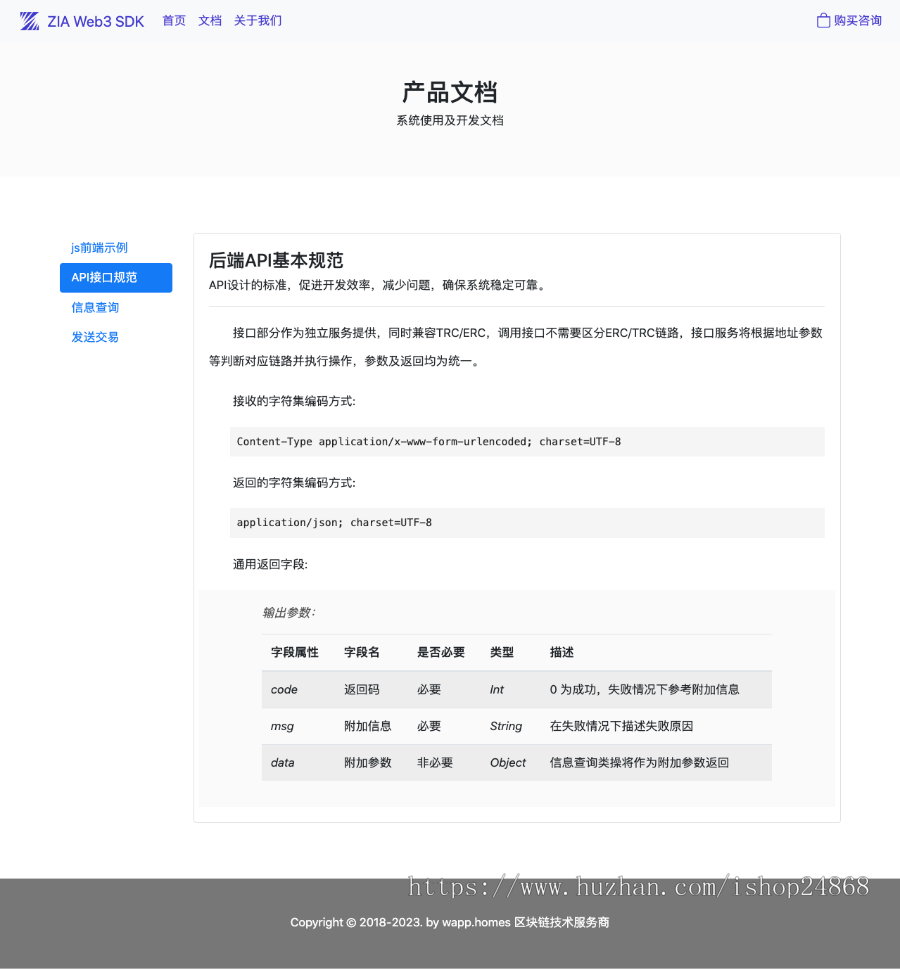The height and width of the screenshot is (970, 900).
Task: Click the 附加信息 table cell
Action: pos(367,726)
